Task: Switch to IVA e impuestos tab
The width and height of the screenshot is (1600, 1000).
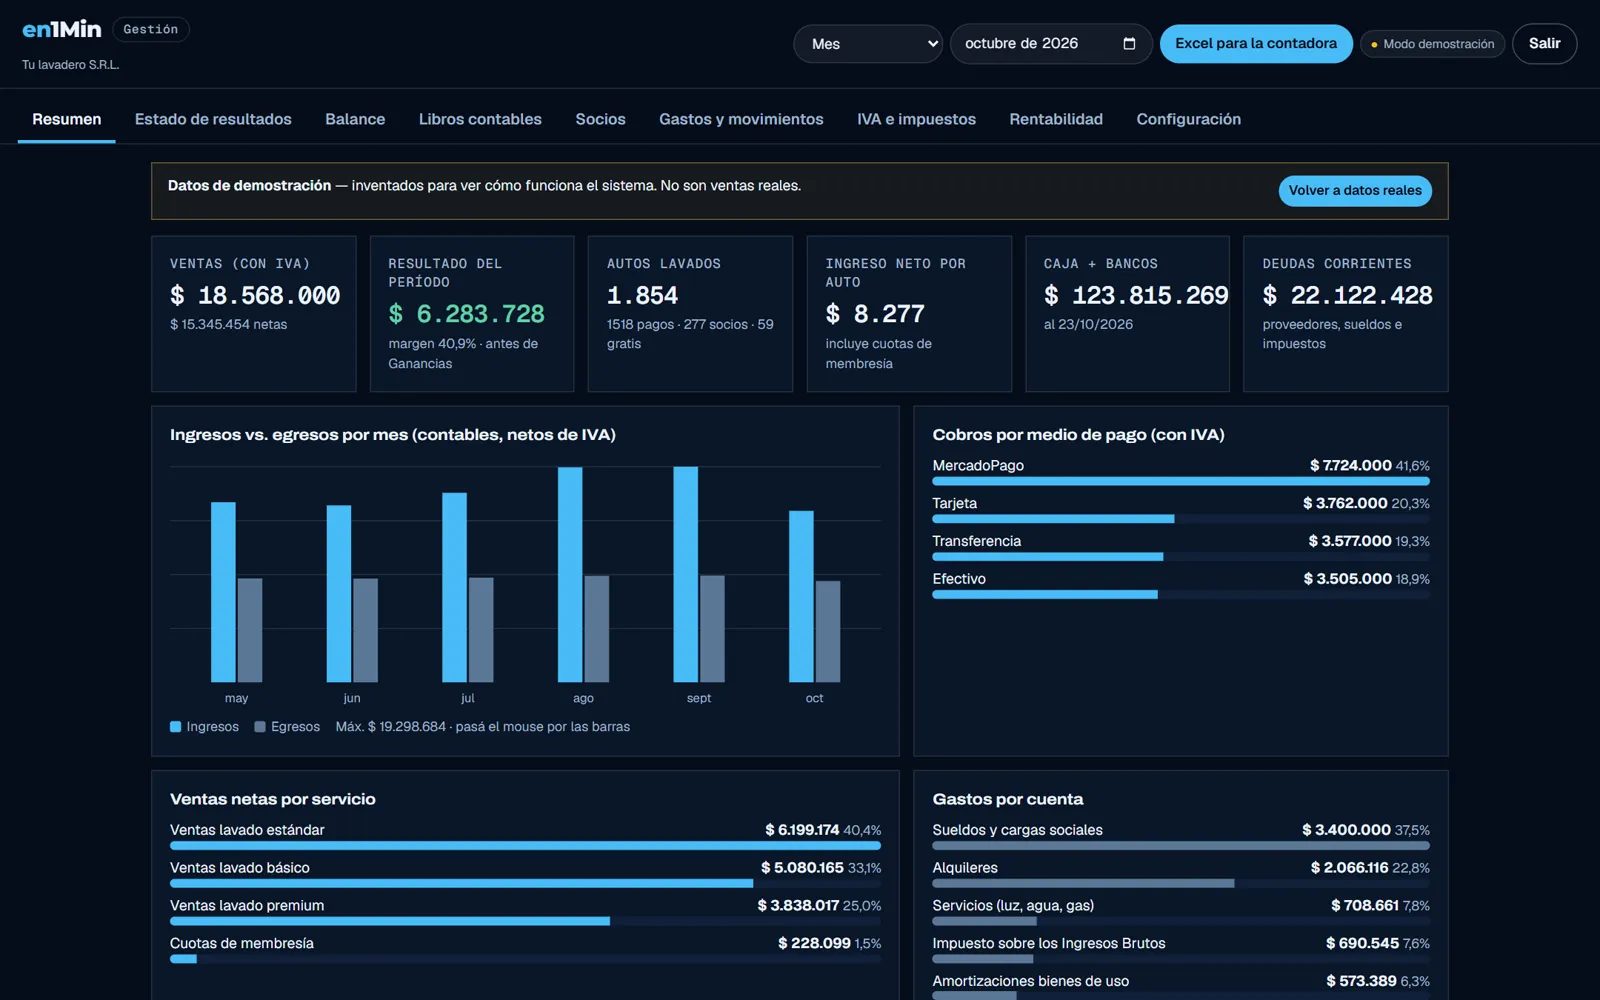Action: click(916, 119)
